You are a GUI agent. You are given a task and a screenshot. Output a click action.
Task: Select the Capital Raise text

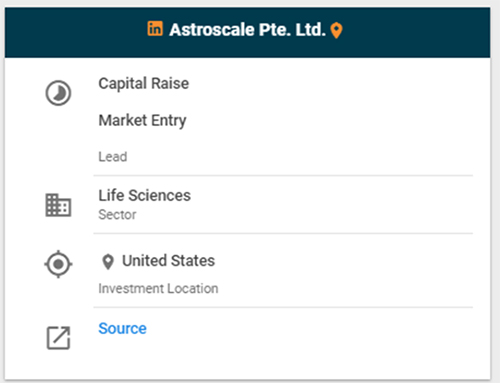pos(144,83)
